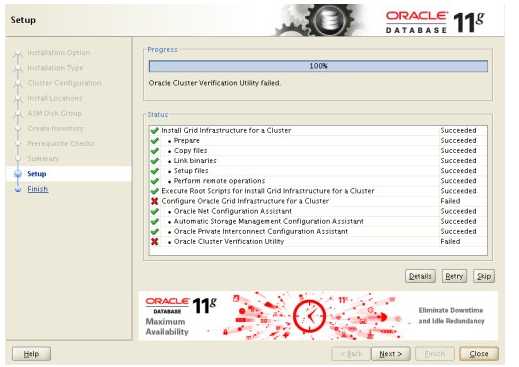Select the 'Install Grid Infrastructure for a Cluster' row
The image size is (519, 367).
(x=318, y=130)
